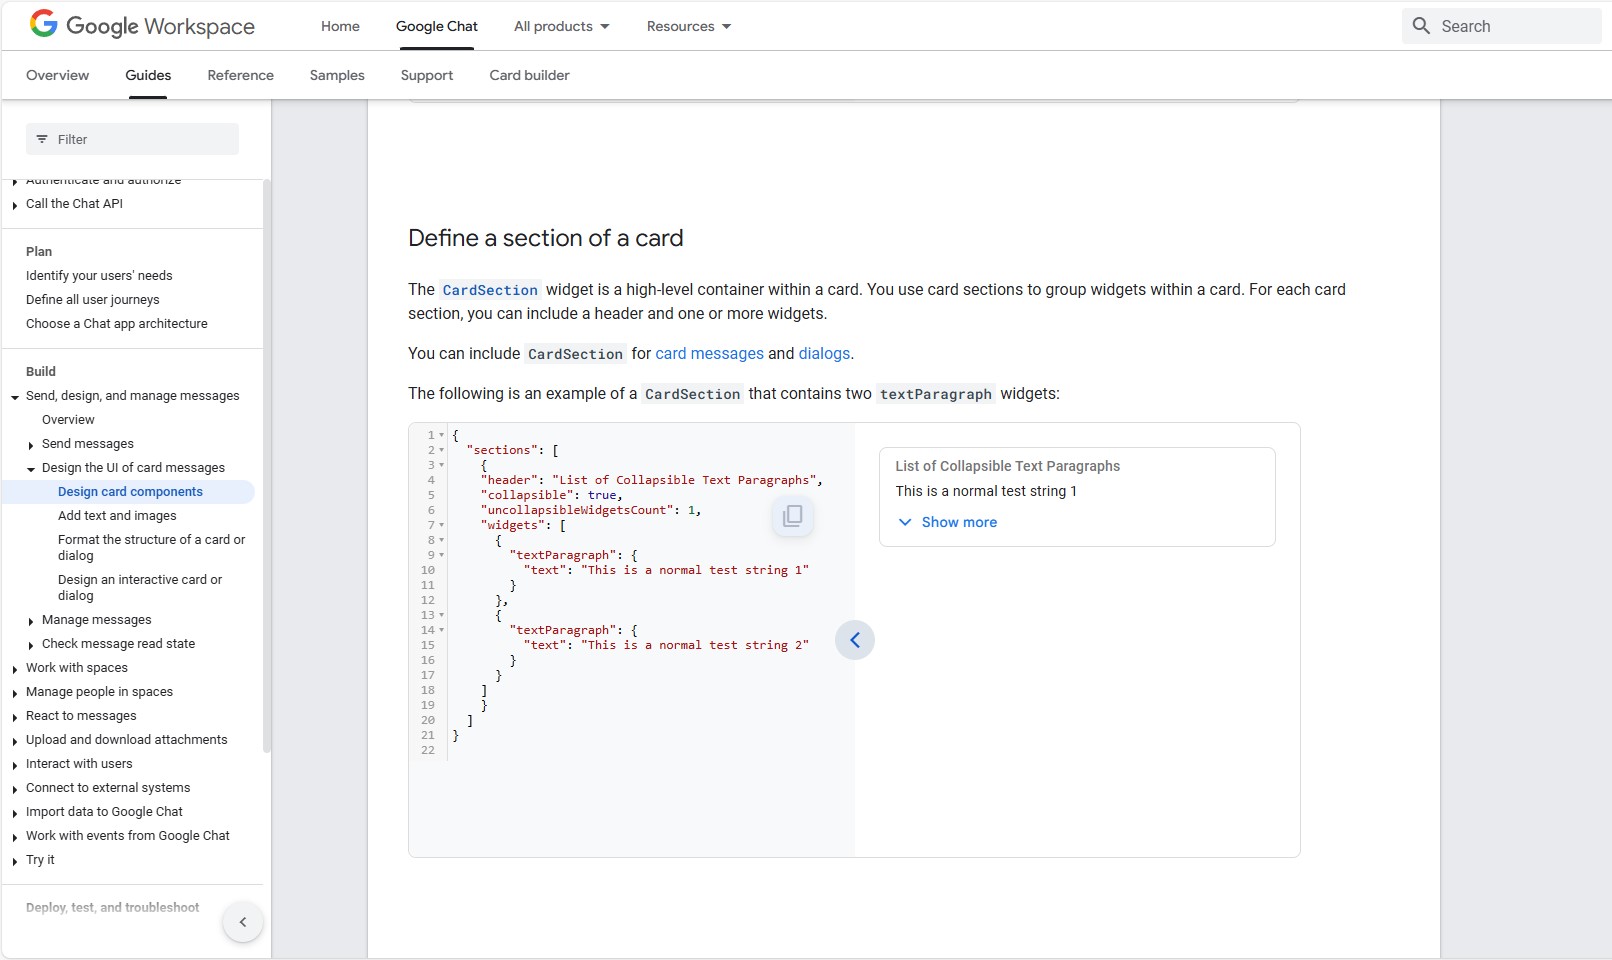Fold the textParagraph block at line 9

(x=442, y=555)
